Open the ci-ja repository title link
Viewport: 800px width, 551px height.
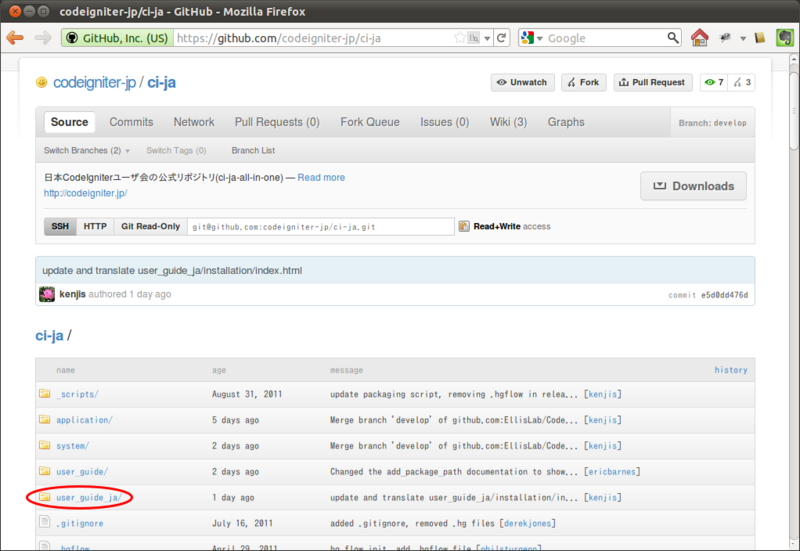click(x=161, y=82)
